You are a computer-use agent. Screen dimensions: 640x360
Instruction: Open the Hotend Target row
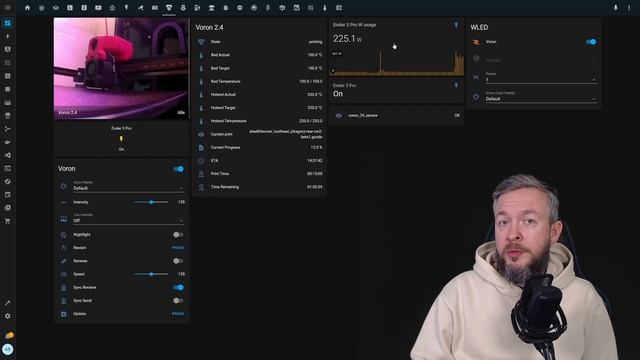[x=260, y=108]
